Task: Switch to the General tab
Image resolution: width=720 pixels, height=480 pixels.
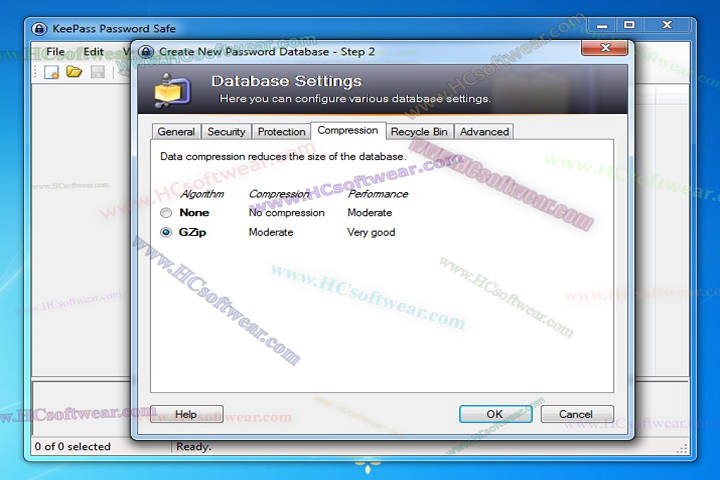Action: pos(176,132)
